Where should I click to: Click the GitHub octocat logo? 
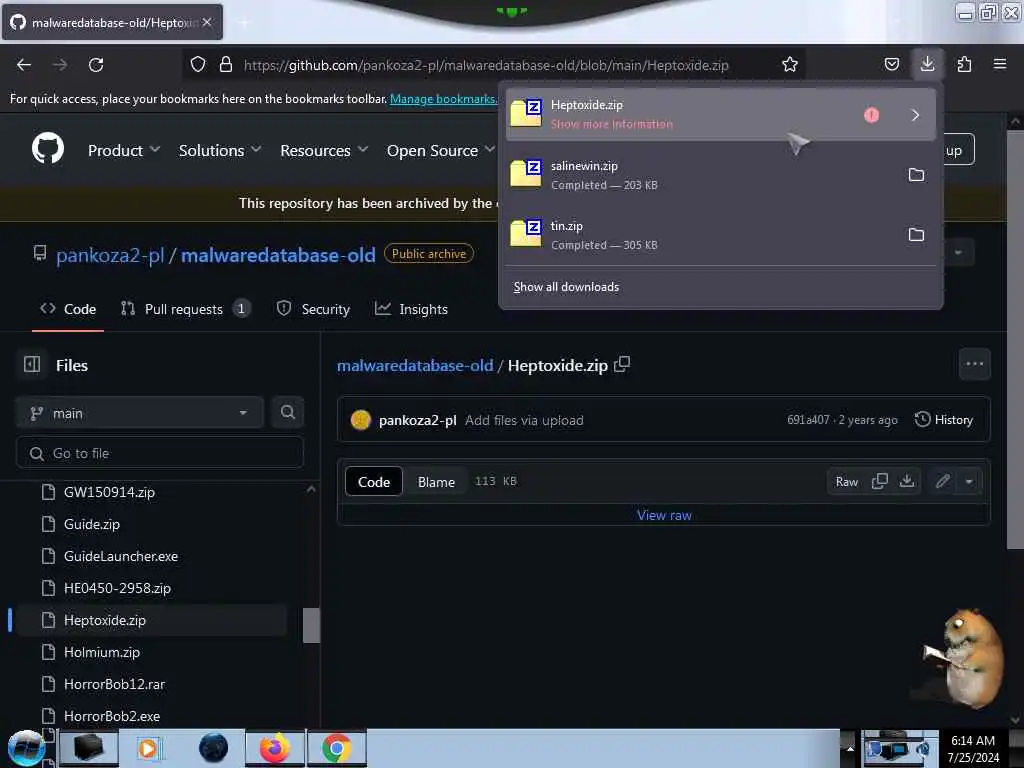(48, 149)
